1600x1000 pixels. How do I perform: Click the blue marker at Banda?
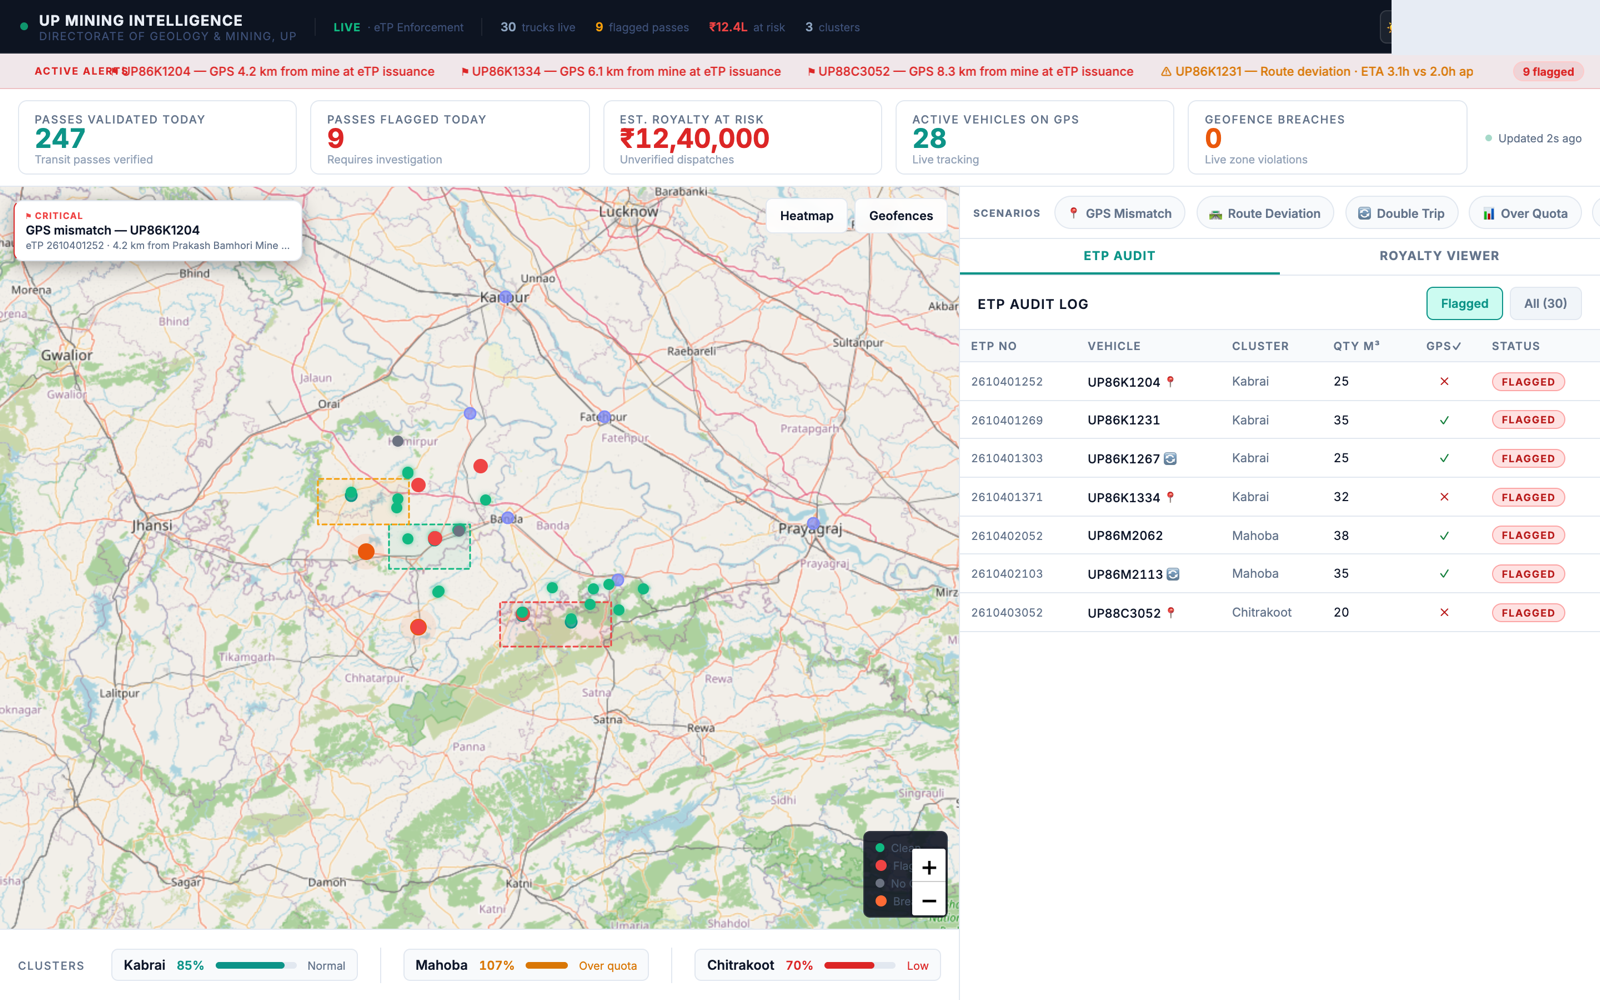pyautogui.click(x=508, y=518)
